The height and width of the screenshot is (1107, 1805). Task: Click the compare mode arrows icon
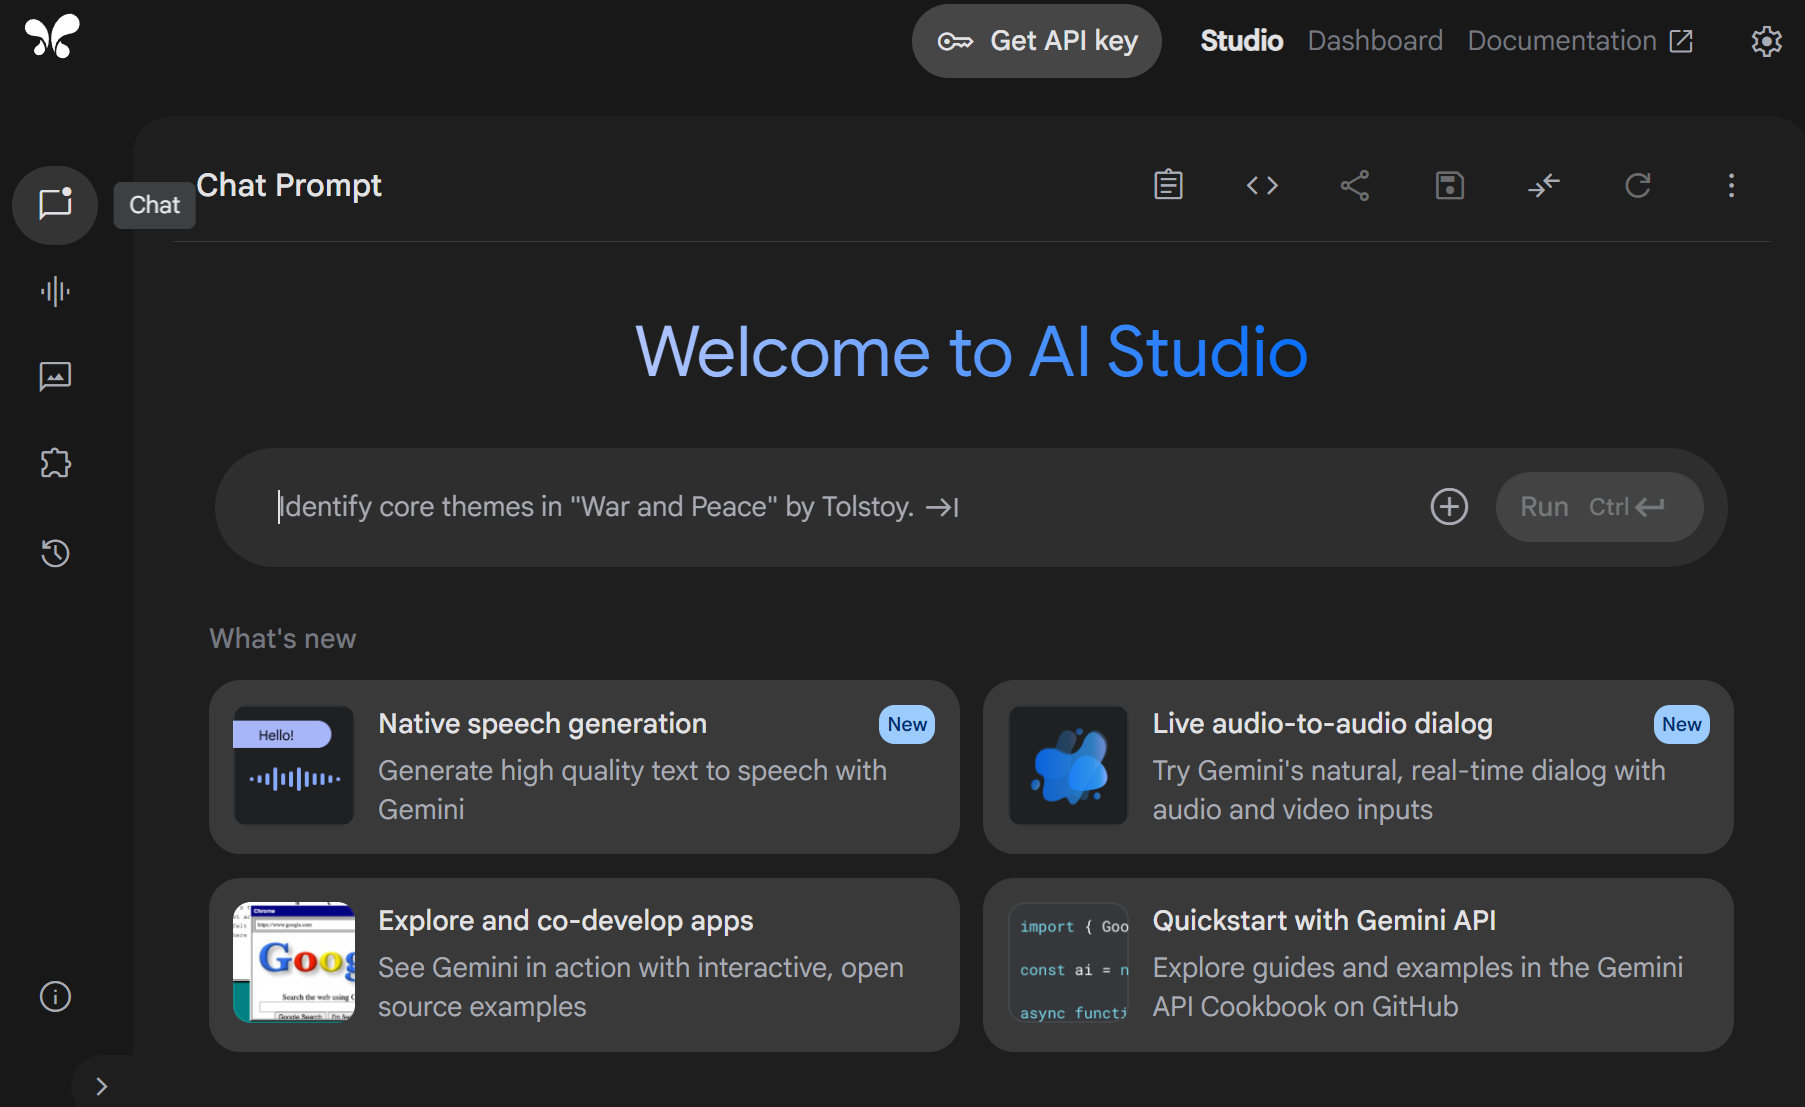point(1543,185)
